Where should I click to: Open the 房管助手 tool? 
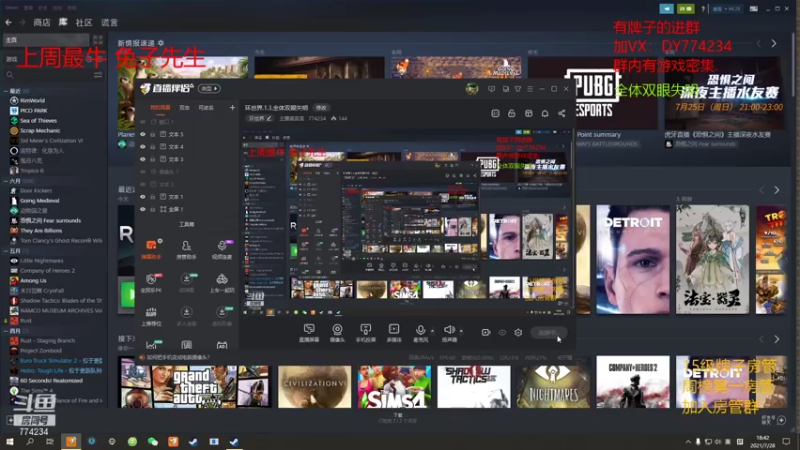click(186, 249)
